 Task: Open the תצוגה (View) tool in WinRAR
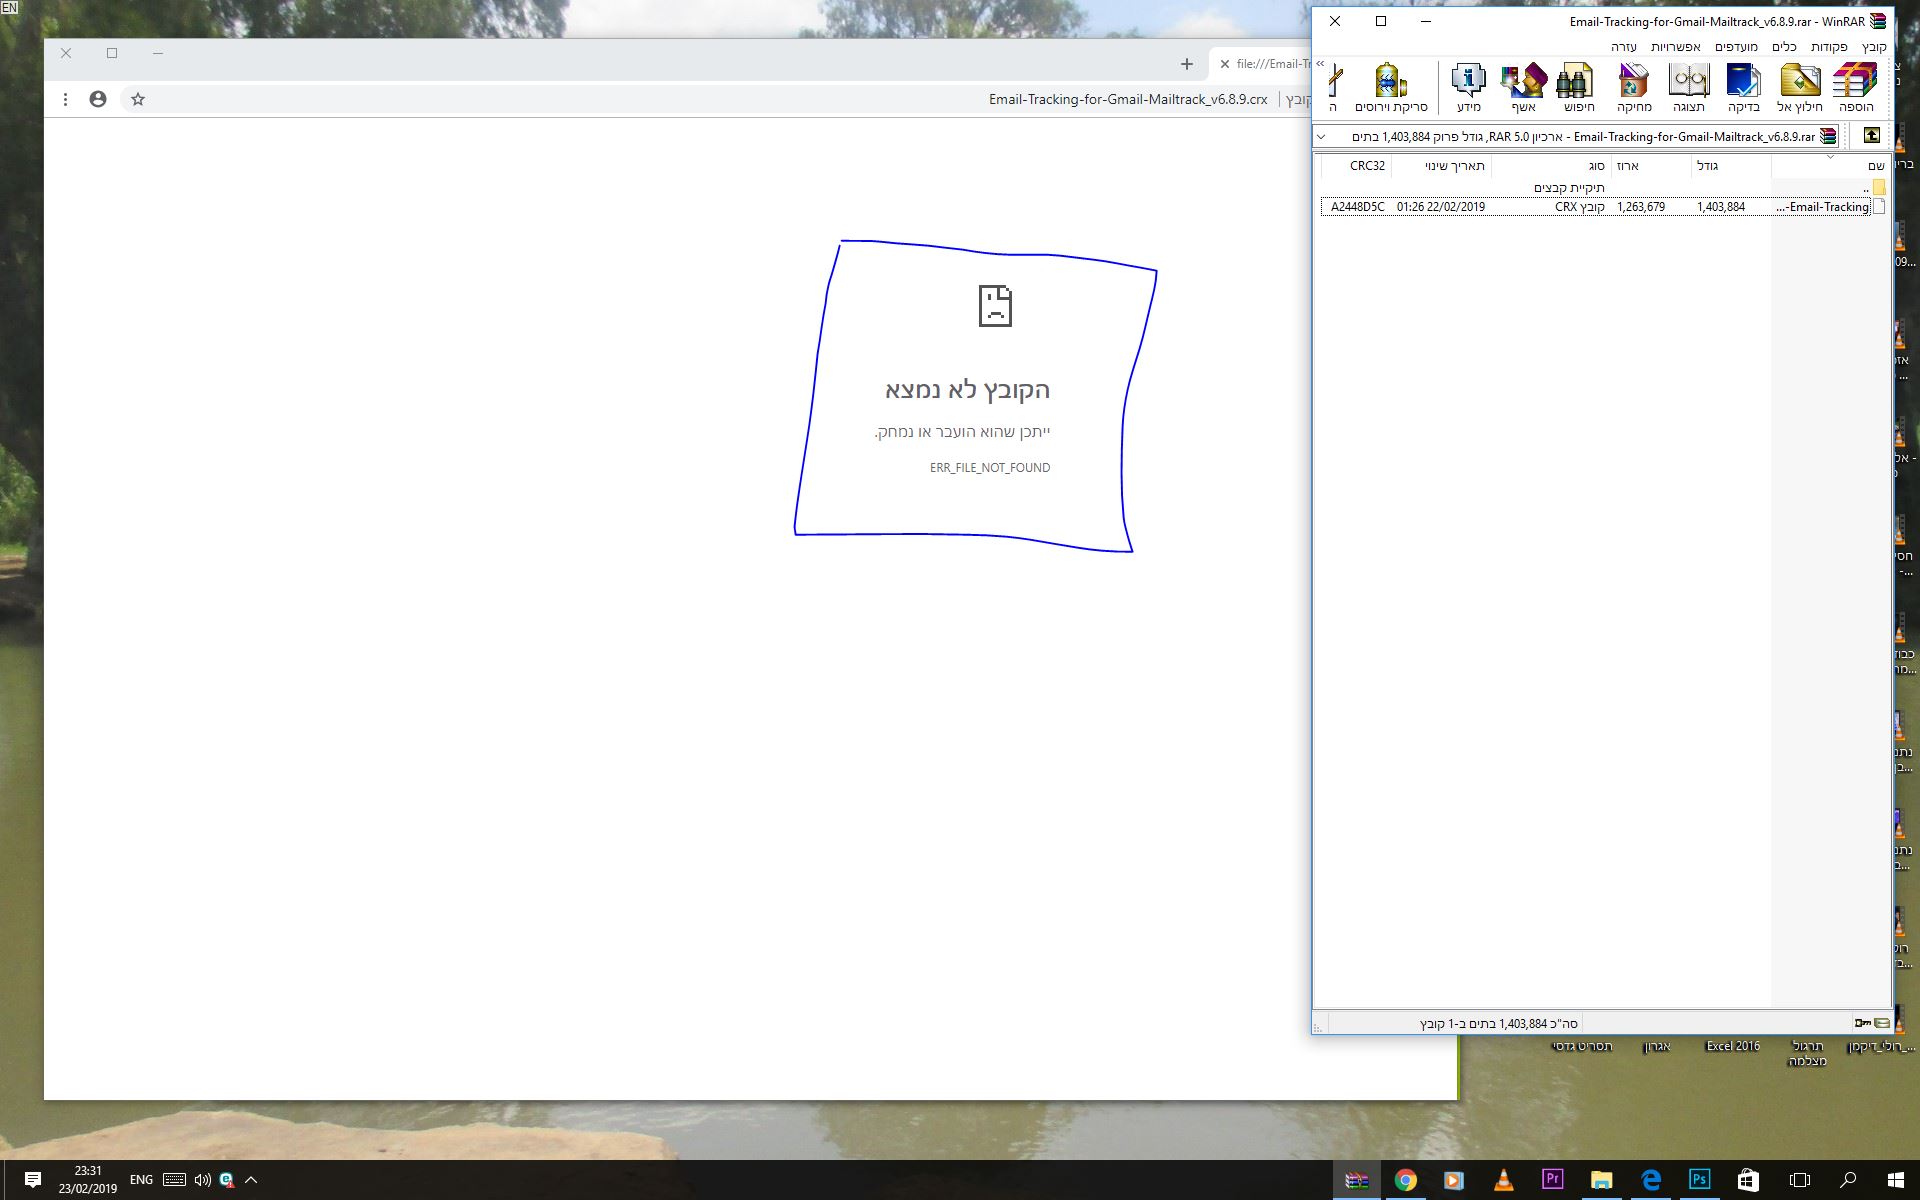point(1688,87)
